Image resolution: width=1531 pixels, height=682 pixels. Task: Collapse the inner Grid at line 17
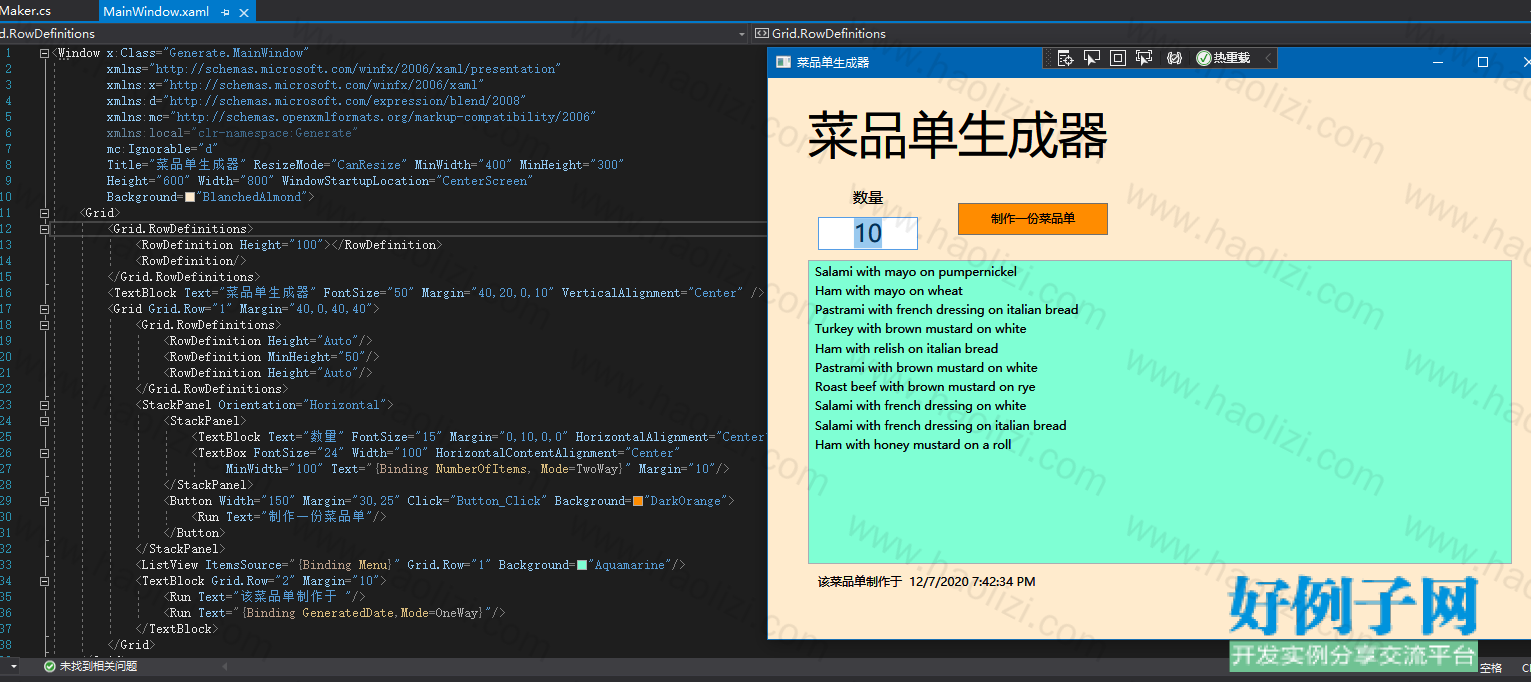click(x=44, y=309)
